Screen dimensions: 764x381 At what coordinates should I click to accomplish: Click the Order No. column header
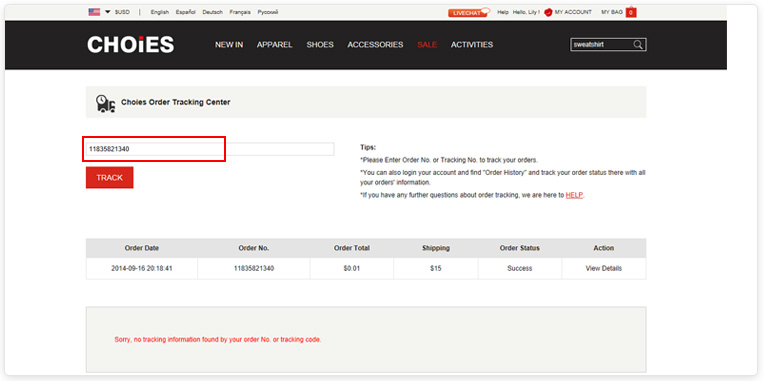254,248
